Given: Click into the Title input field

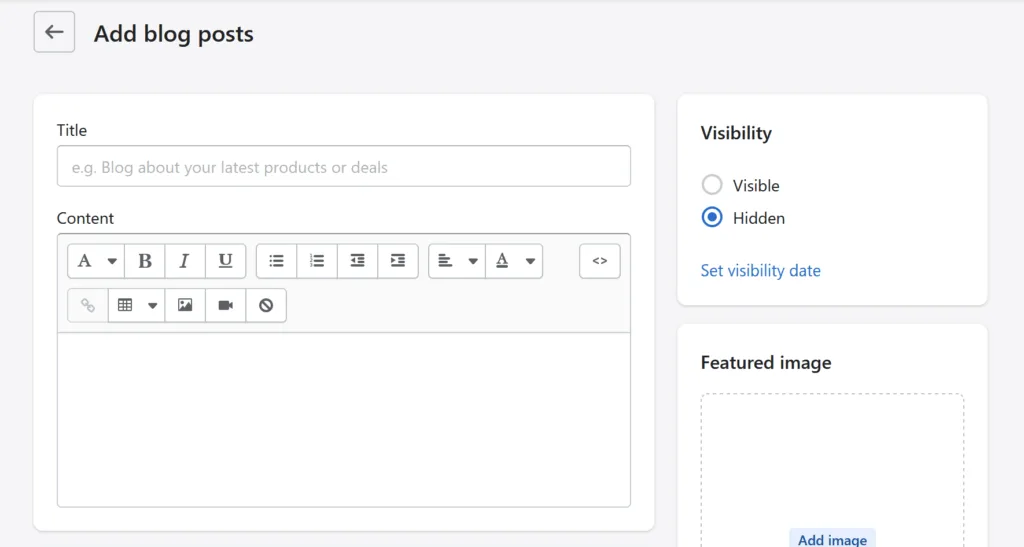Looking at the screenshot, I should click(x=343, y=167).
